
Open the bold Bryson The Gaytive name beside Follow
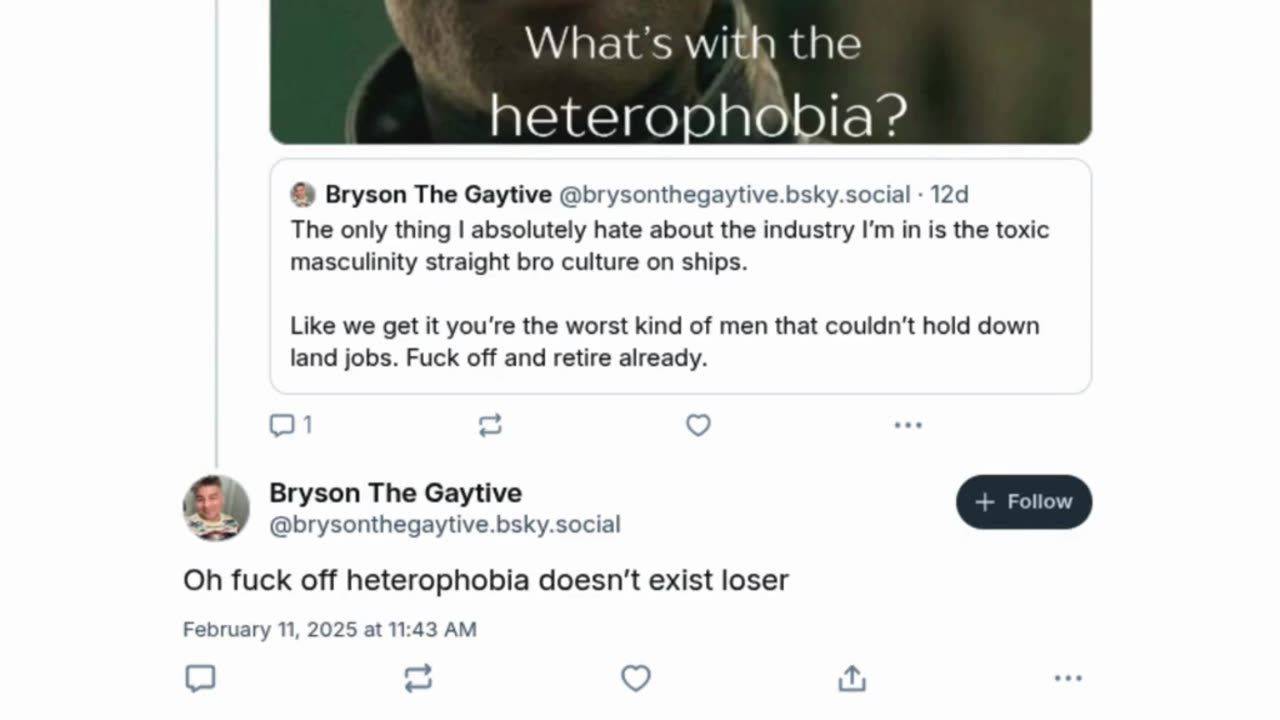(x=395, y=493)
